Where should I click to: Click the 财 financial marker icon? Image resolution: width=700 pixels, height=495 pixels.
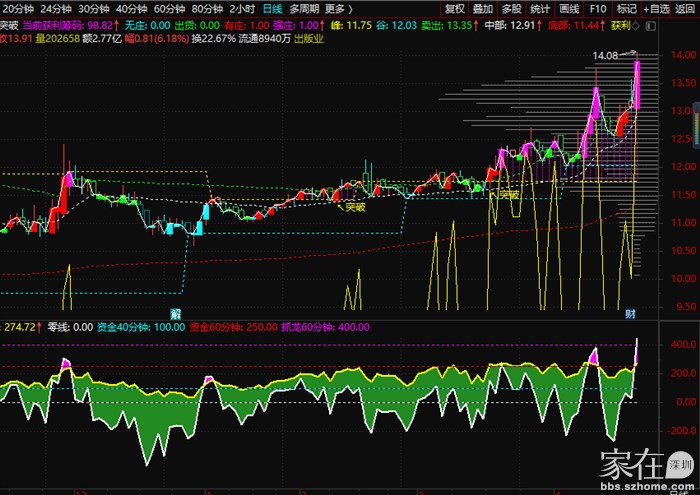click(x=630, y=313)
